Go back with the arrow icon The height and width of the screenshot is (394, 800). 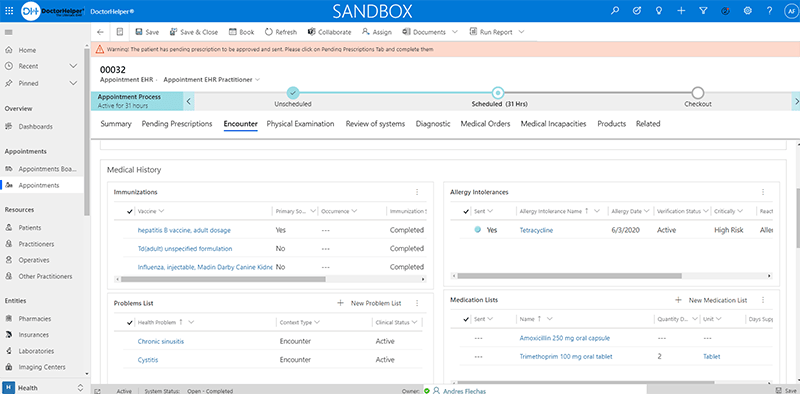click(100, 32)
